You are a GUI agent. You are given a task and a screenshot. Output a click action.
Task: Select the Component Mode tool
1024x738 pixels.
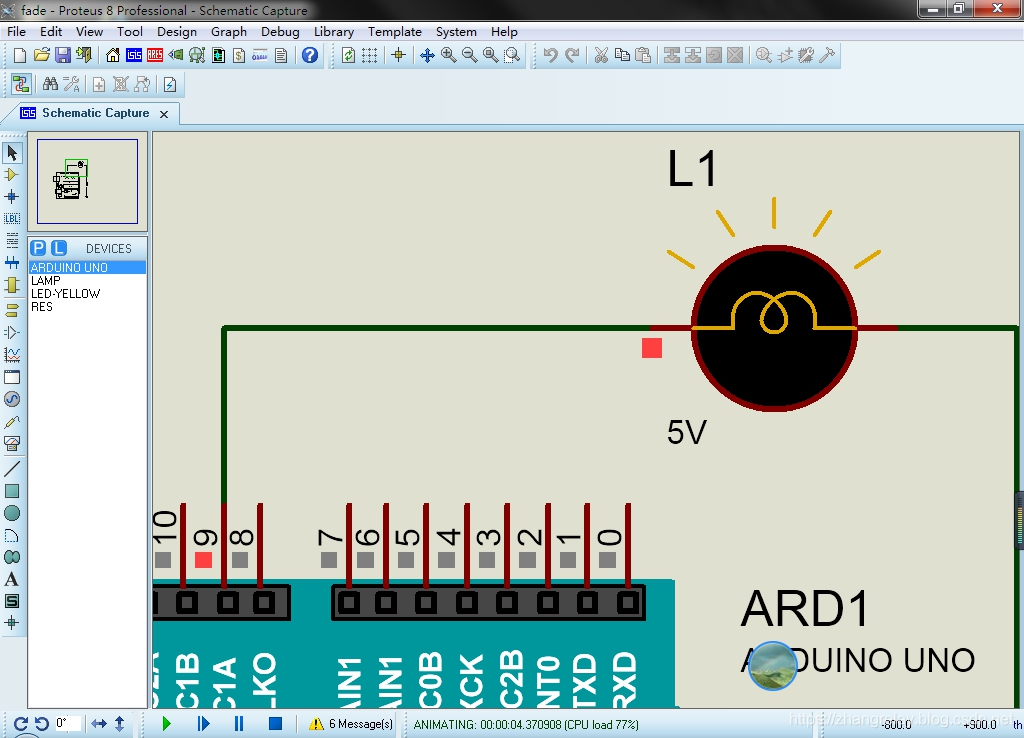(x=12, y=175)
